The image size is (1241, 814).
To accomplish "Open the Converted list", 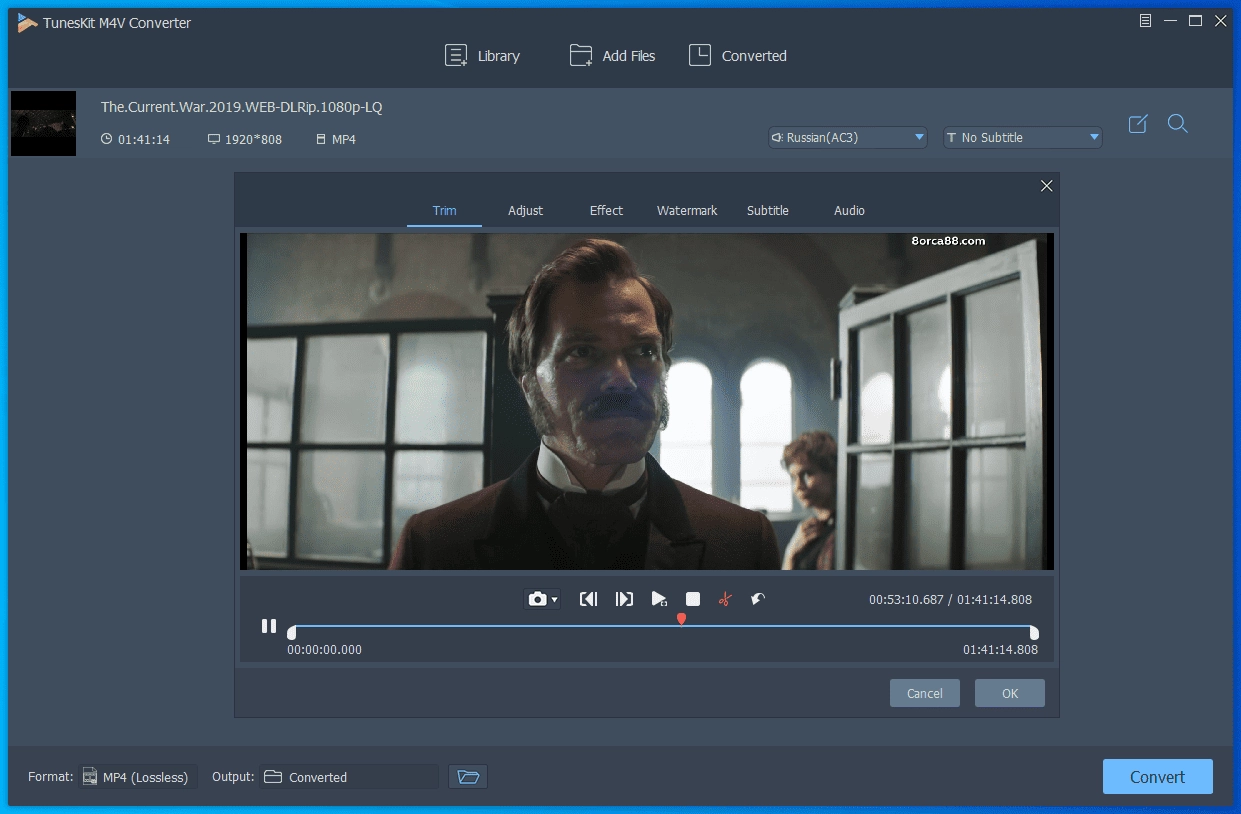I will click(738, 56).
